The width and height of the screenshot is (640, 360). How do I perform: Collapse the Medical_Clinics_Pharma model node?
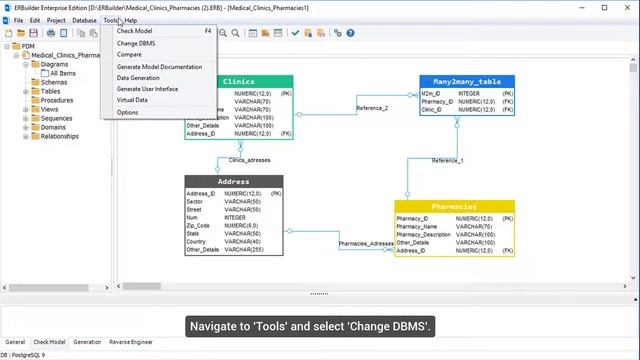tap(16, 56)
